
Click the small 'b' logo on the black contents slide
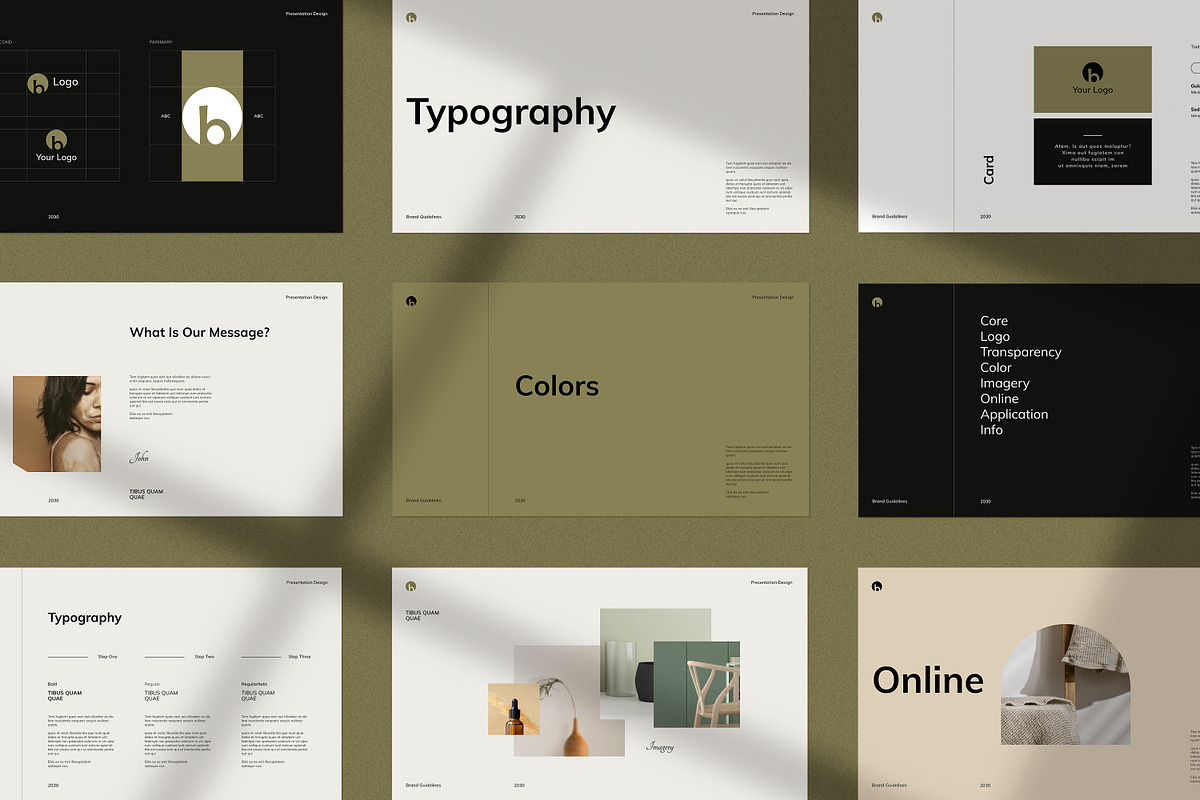pos(877,302)
